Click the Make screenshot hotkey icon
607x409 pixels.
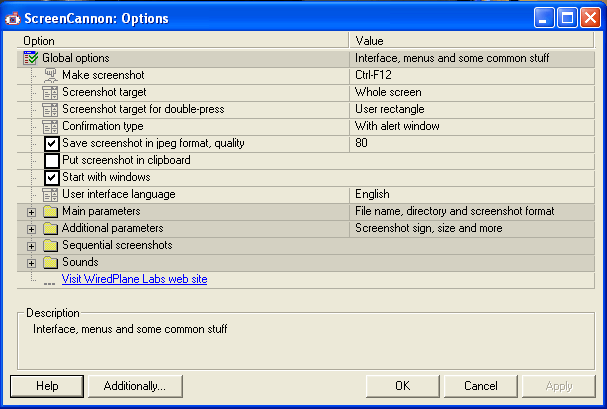[x=50, y=75]
